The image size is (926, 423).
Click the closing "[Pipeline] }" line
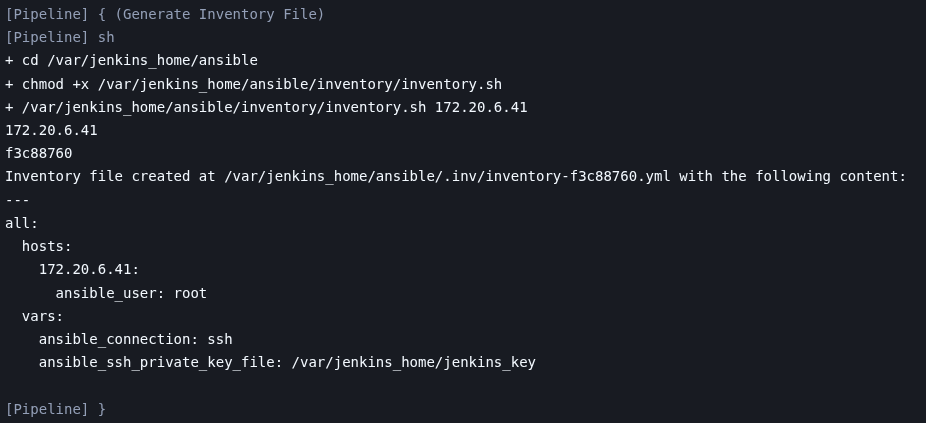(x=55, y=409)
